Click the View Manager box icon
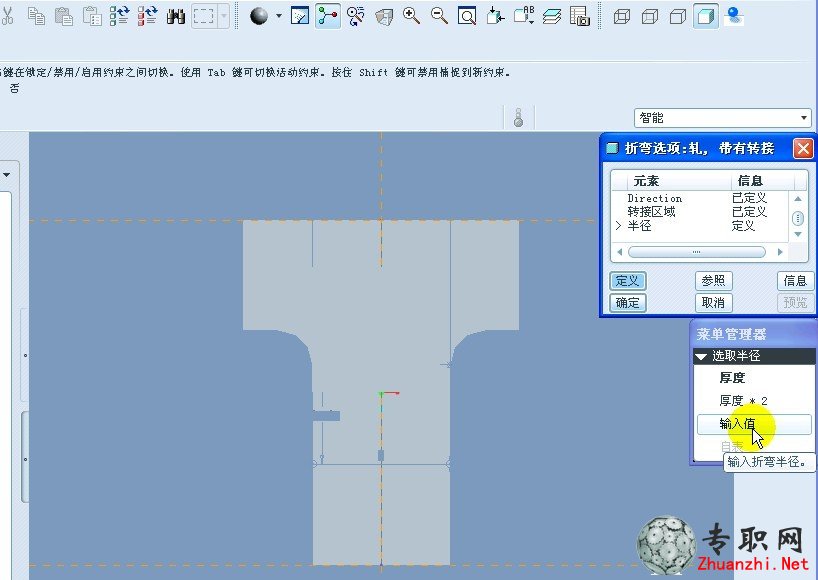This screenshot has height=580, width=818. [384, 16]
